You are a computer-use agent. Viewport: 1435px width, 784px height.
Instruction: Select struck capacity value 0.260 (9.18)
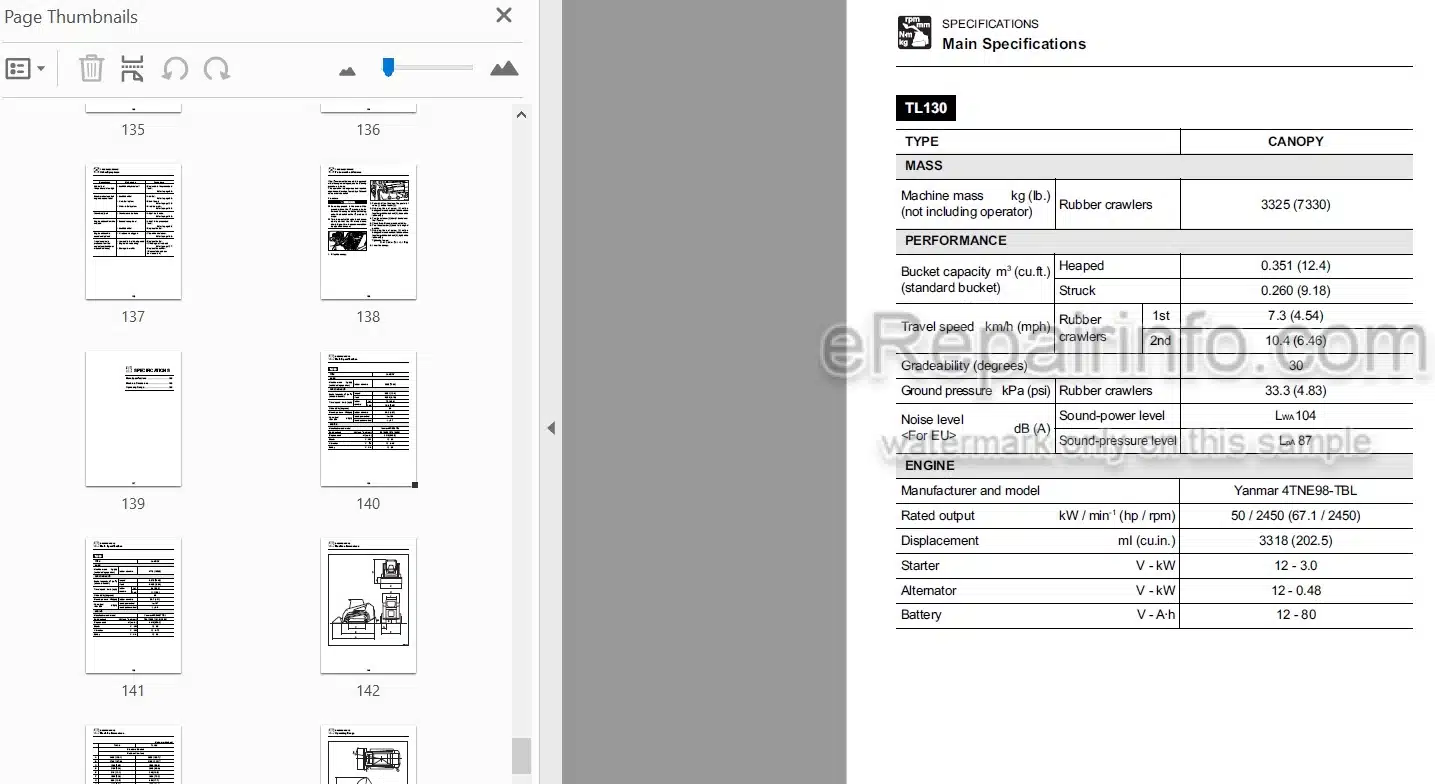[x=1295, y=291]
